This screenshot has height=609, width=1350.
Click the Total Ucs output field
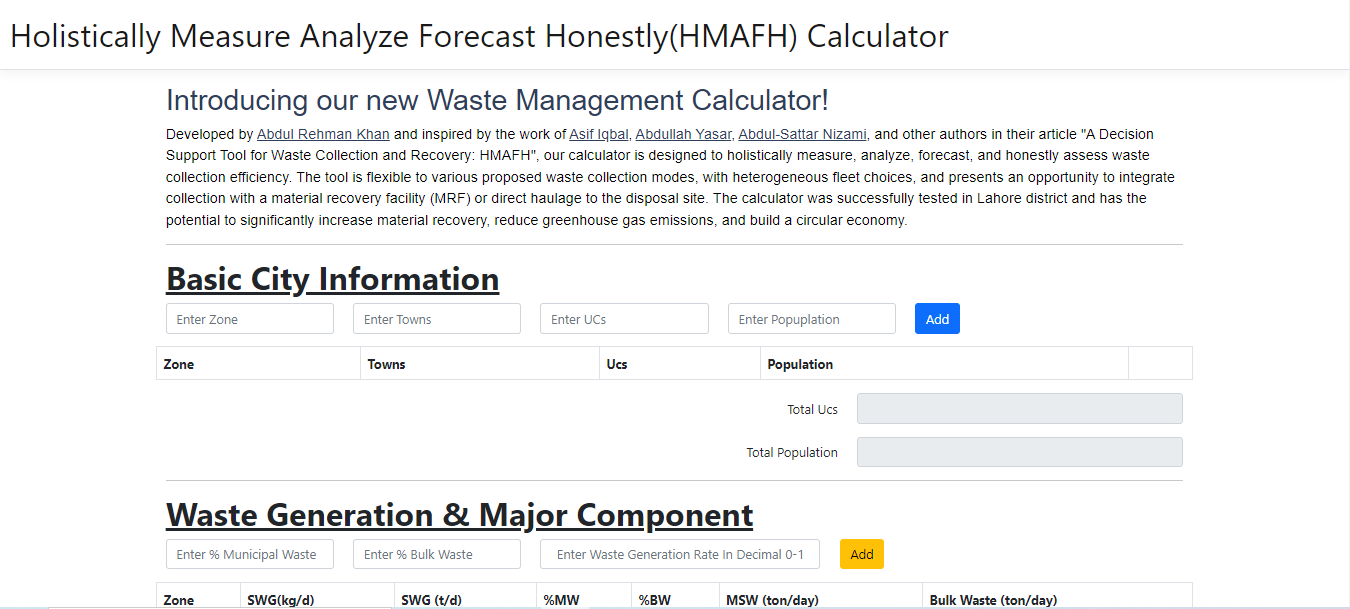click(x=1019, y=409)
